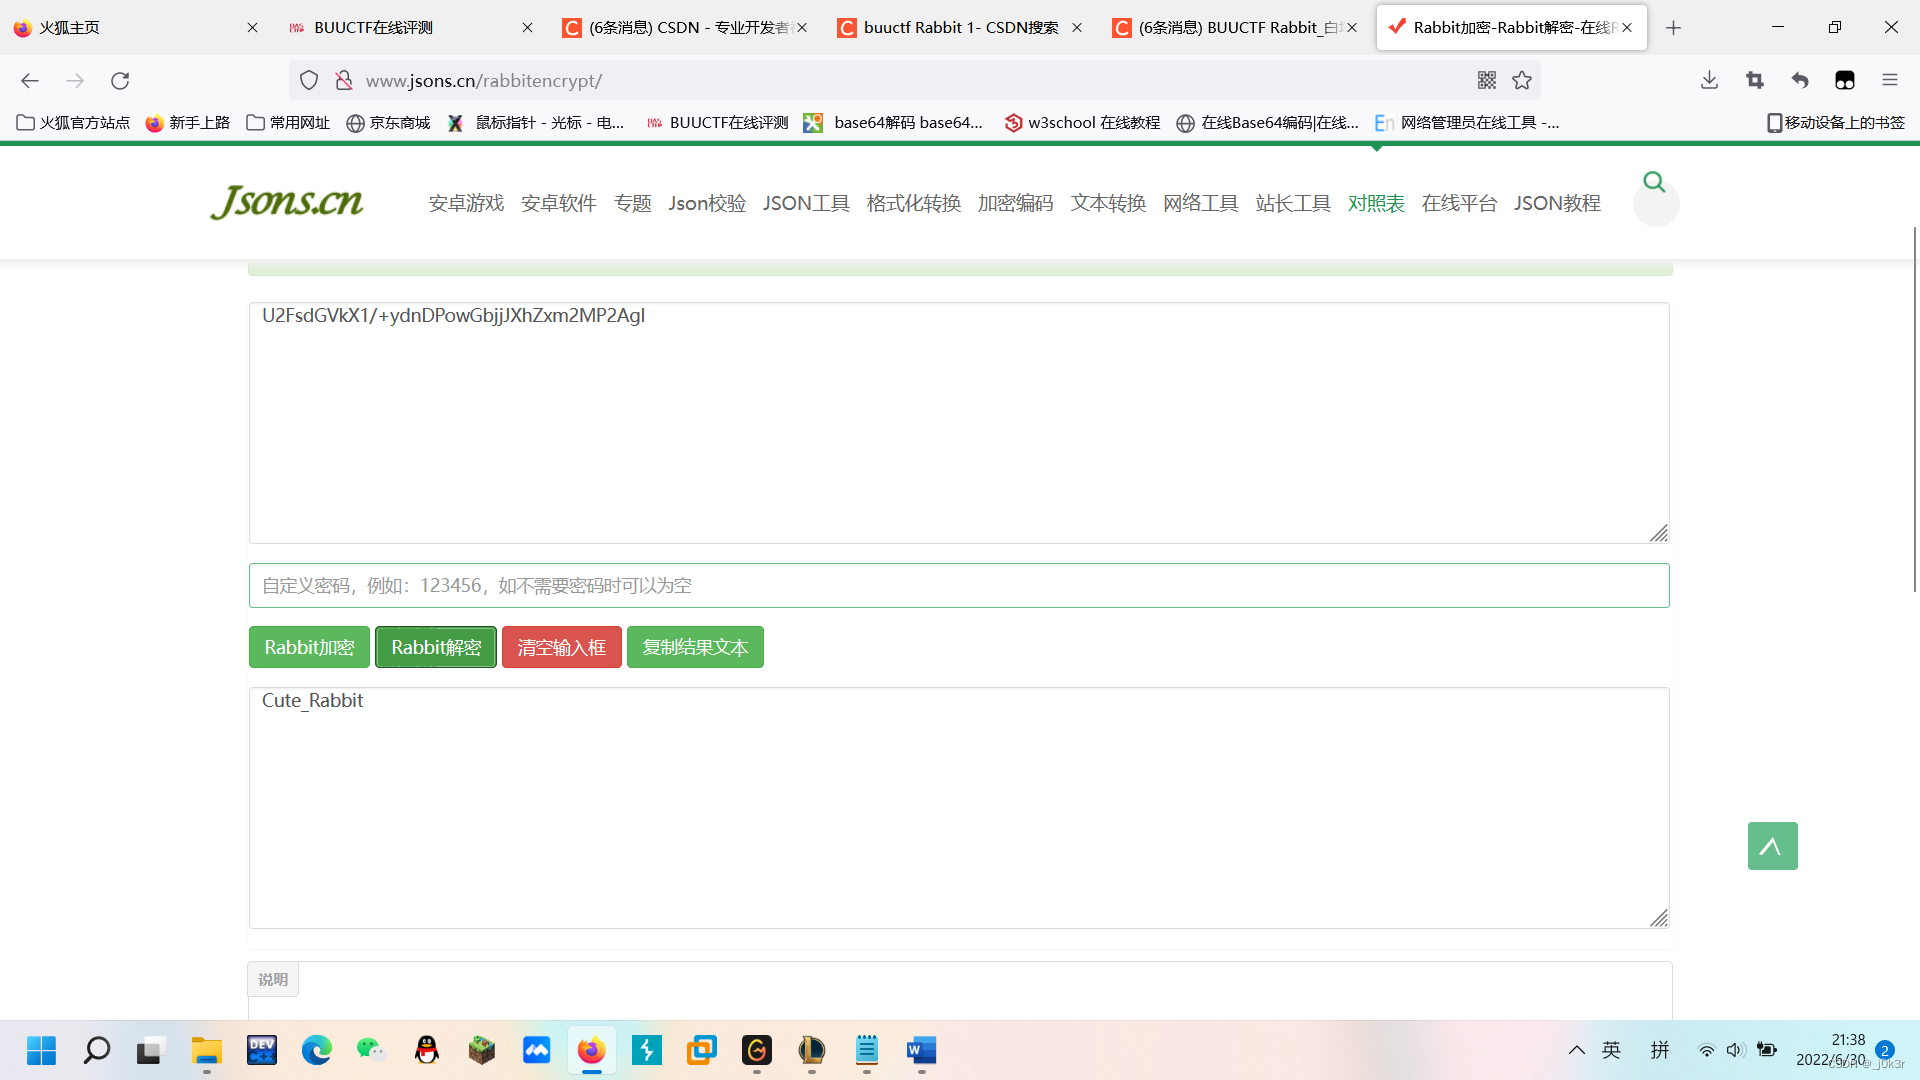Viewport: 1920px width, 1080px height.
Task: Open the Firefox application menu
Action: click(1891, 80)
